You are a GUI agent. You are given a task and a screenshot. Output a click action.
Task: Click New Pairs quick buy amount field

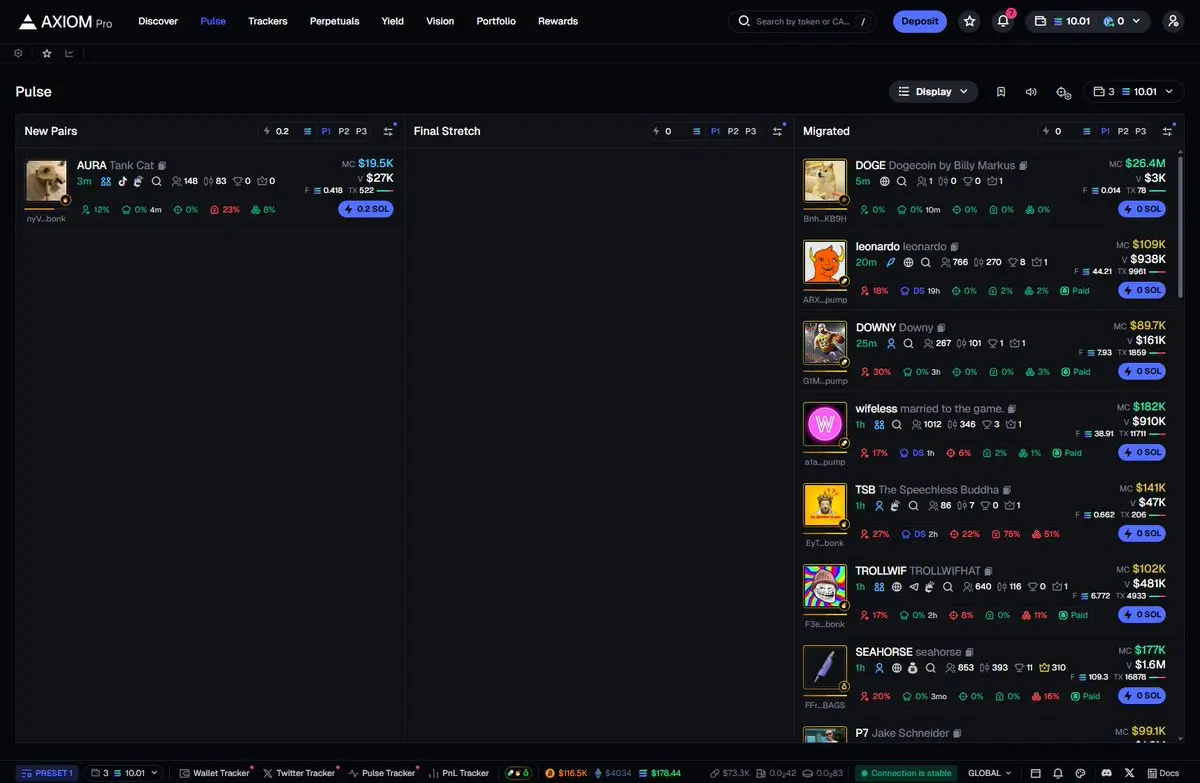(280, 131)
